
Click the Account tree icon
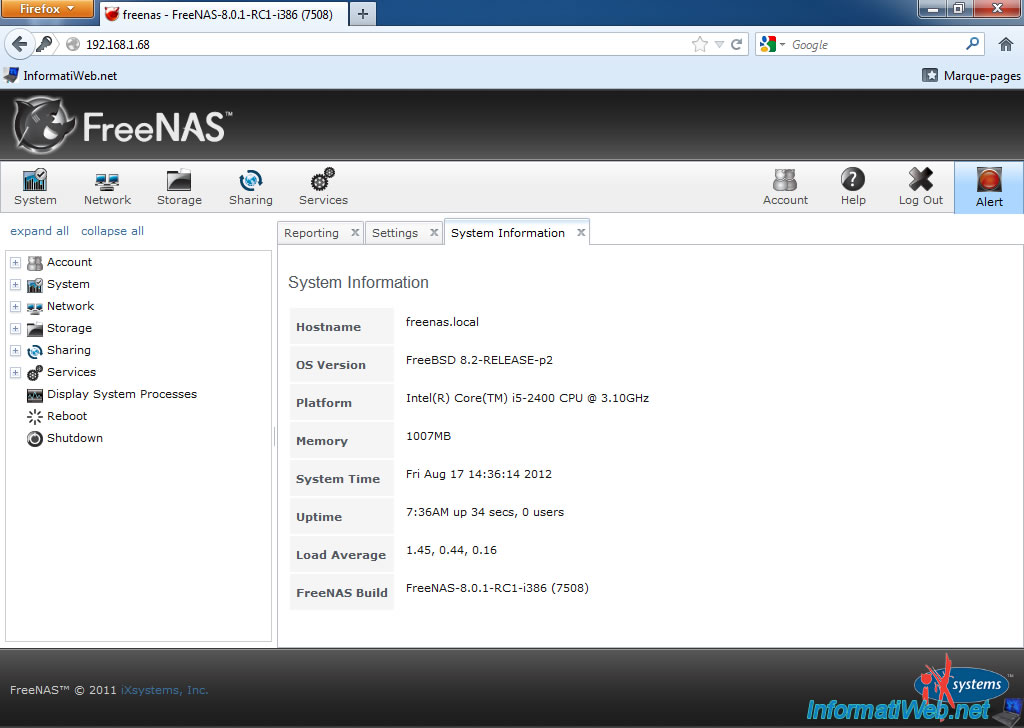pos(35,262)
